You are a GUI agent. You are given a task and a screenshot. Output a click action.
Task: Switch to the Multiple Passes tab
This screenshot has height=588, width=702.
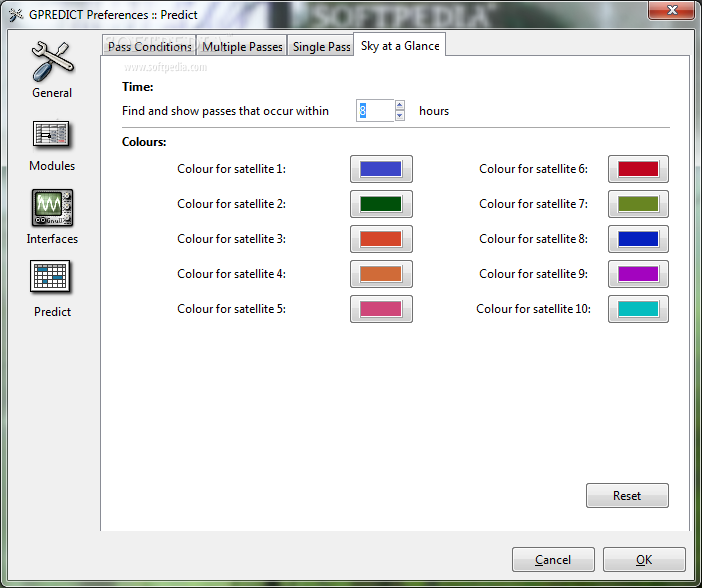point(242,47)
